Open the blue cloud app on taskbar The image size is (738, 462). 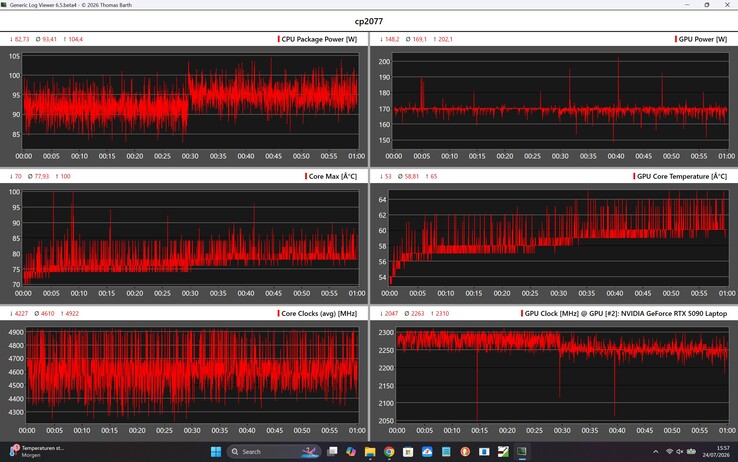[427, 452]
